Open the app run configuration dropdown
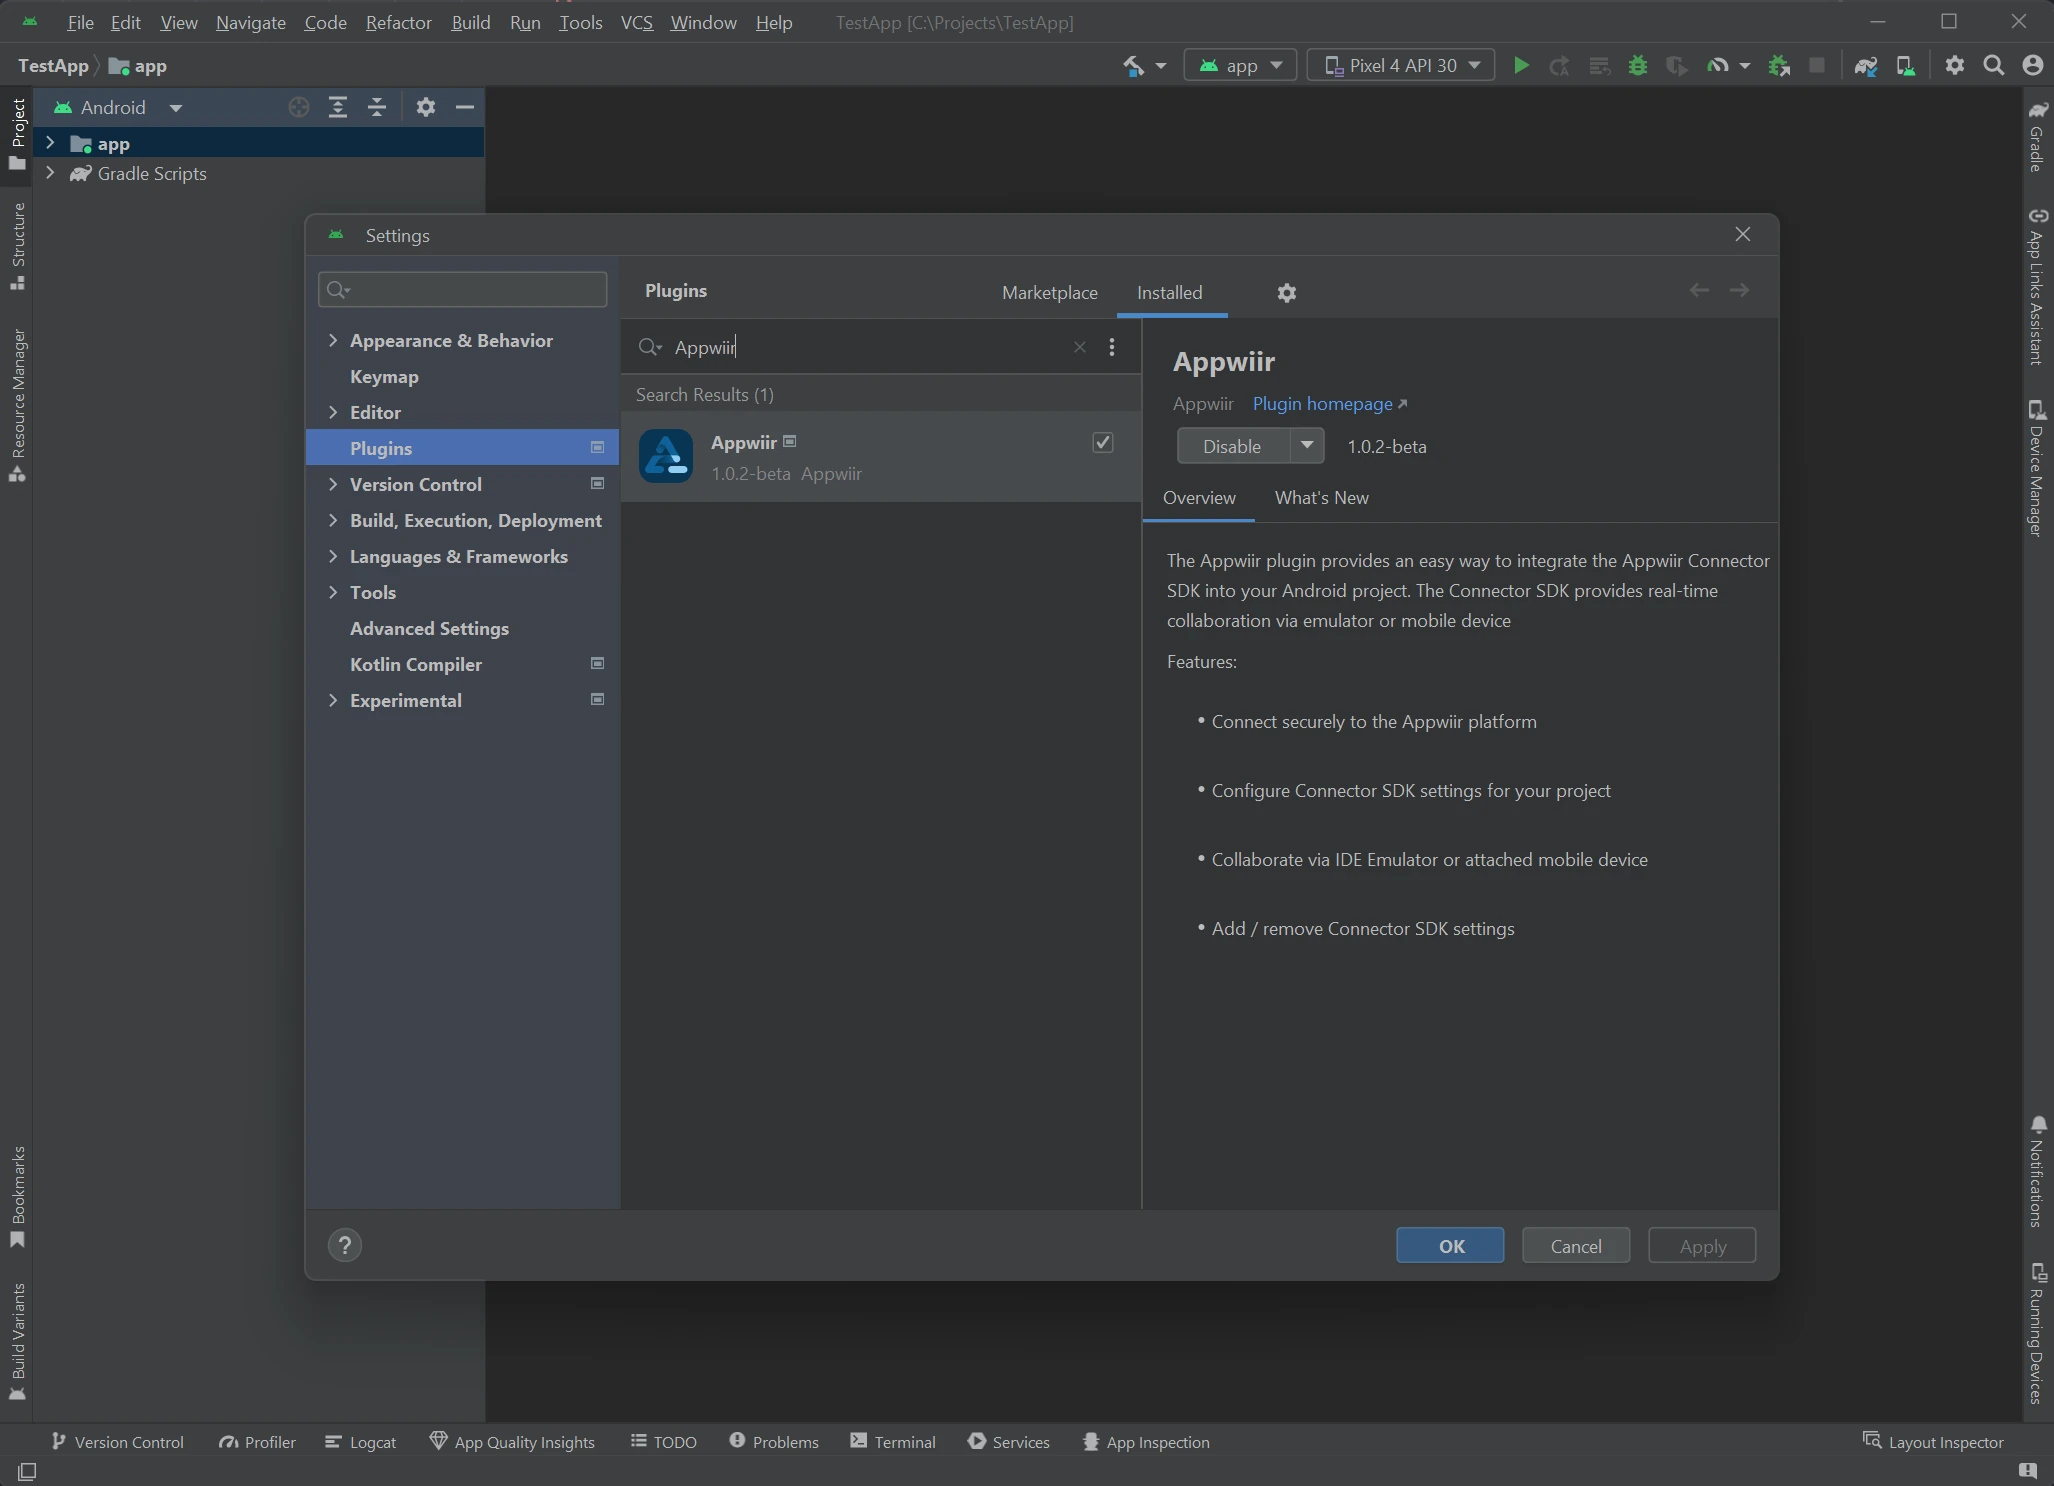The height and width of the screenshot is (1486, 2054). click(1240, 66)
